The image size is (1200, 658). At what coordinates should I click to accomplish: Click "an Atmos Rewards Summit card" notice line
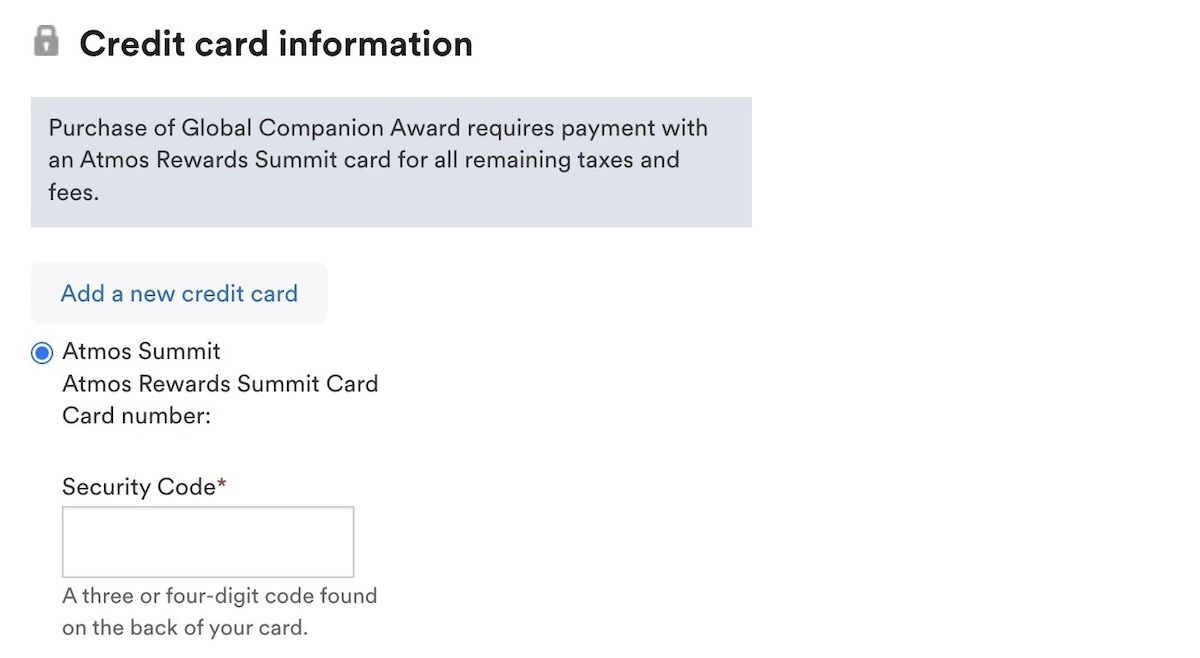[x=220, y=160]
